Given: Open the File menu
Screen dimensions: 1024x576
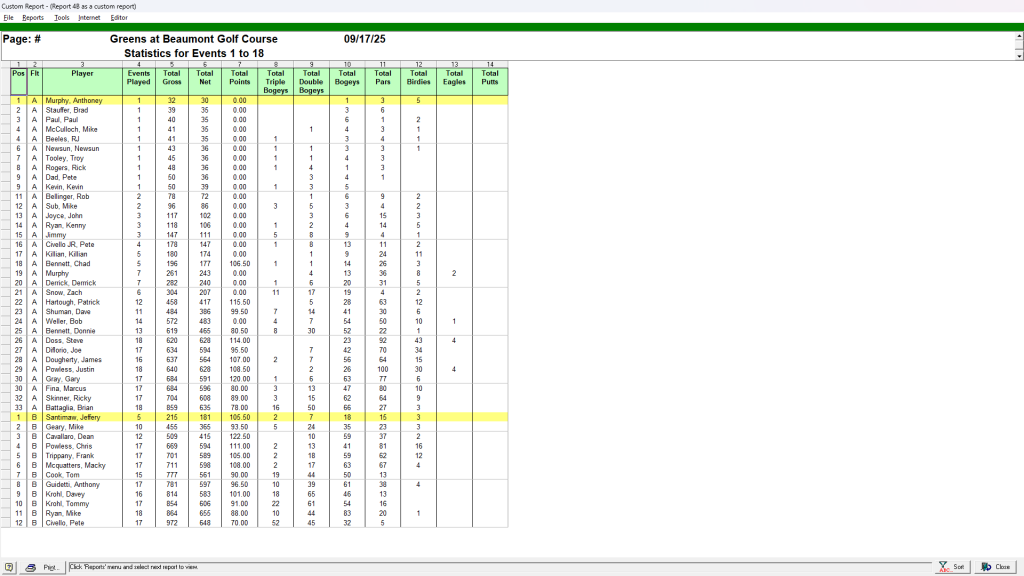Looking at the screenshot, I should (x=7, y=17).
